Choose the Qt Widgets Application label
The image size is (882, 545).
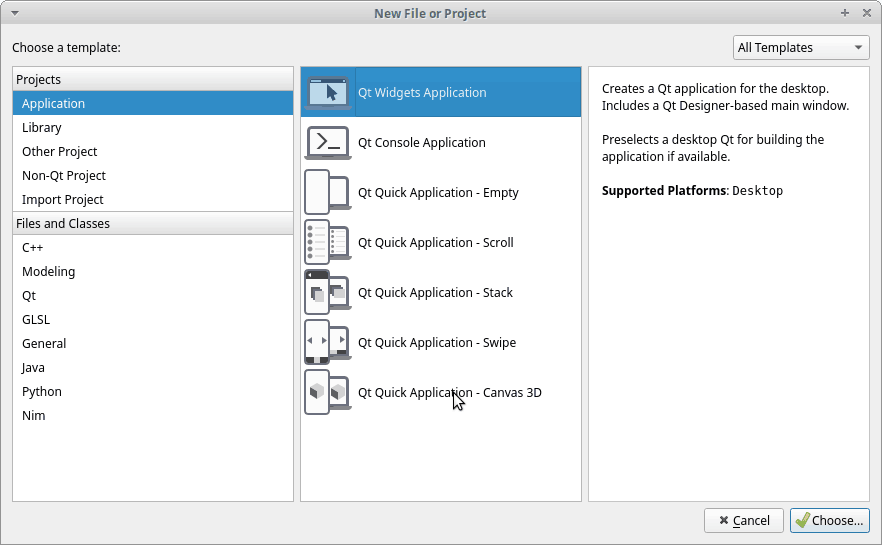click(422, 93)
